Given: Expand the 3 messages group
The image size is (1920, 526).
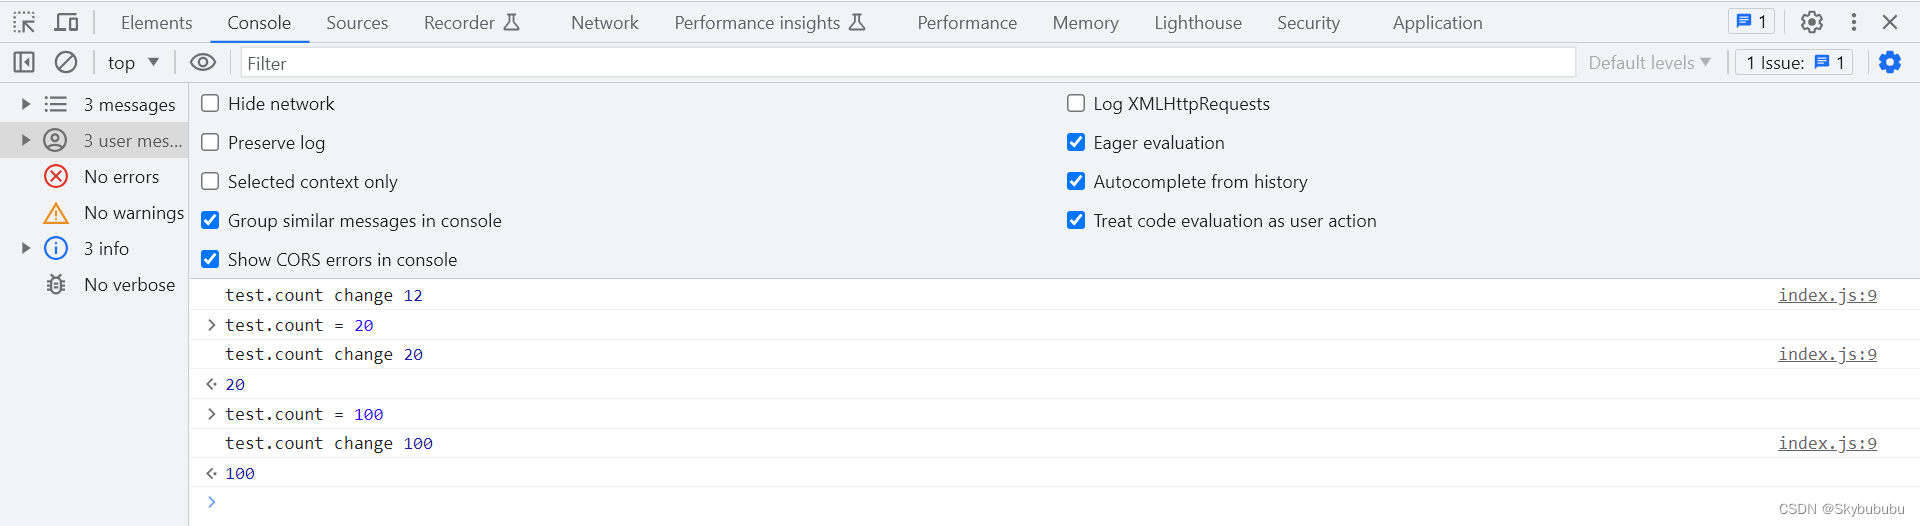Looking at the screenshot, I should click(26, 104).
